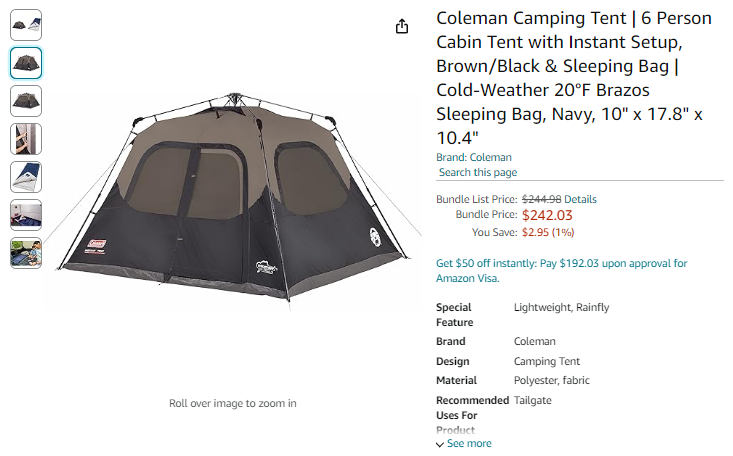Select the navy sleeping bag thumbnail
Viewport: 733px width, 456px height.
coord(26,177)
